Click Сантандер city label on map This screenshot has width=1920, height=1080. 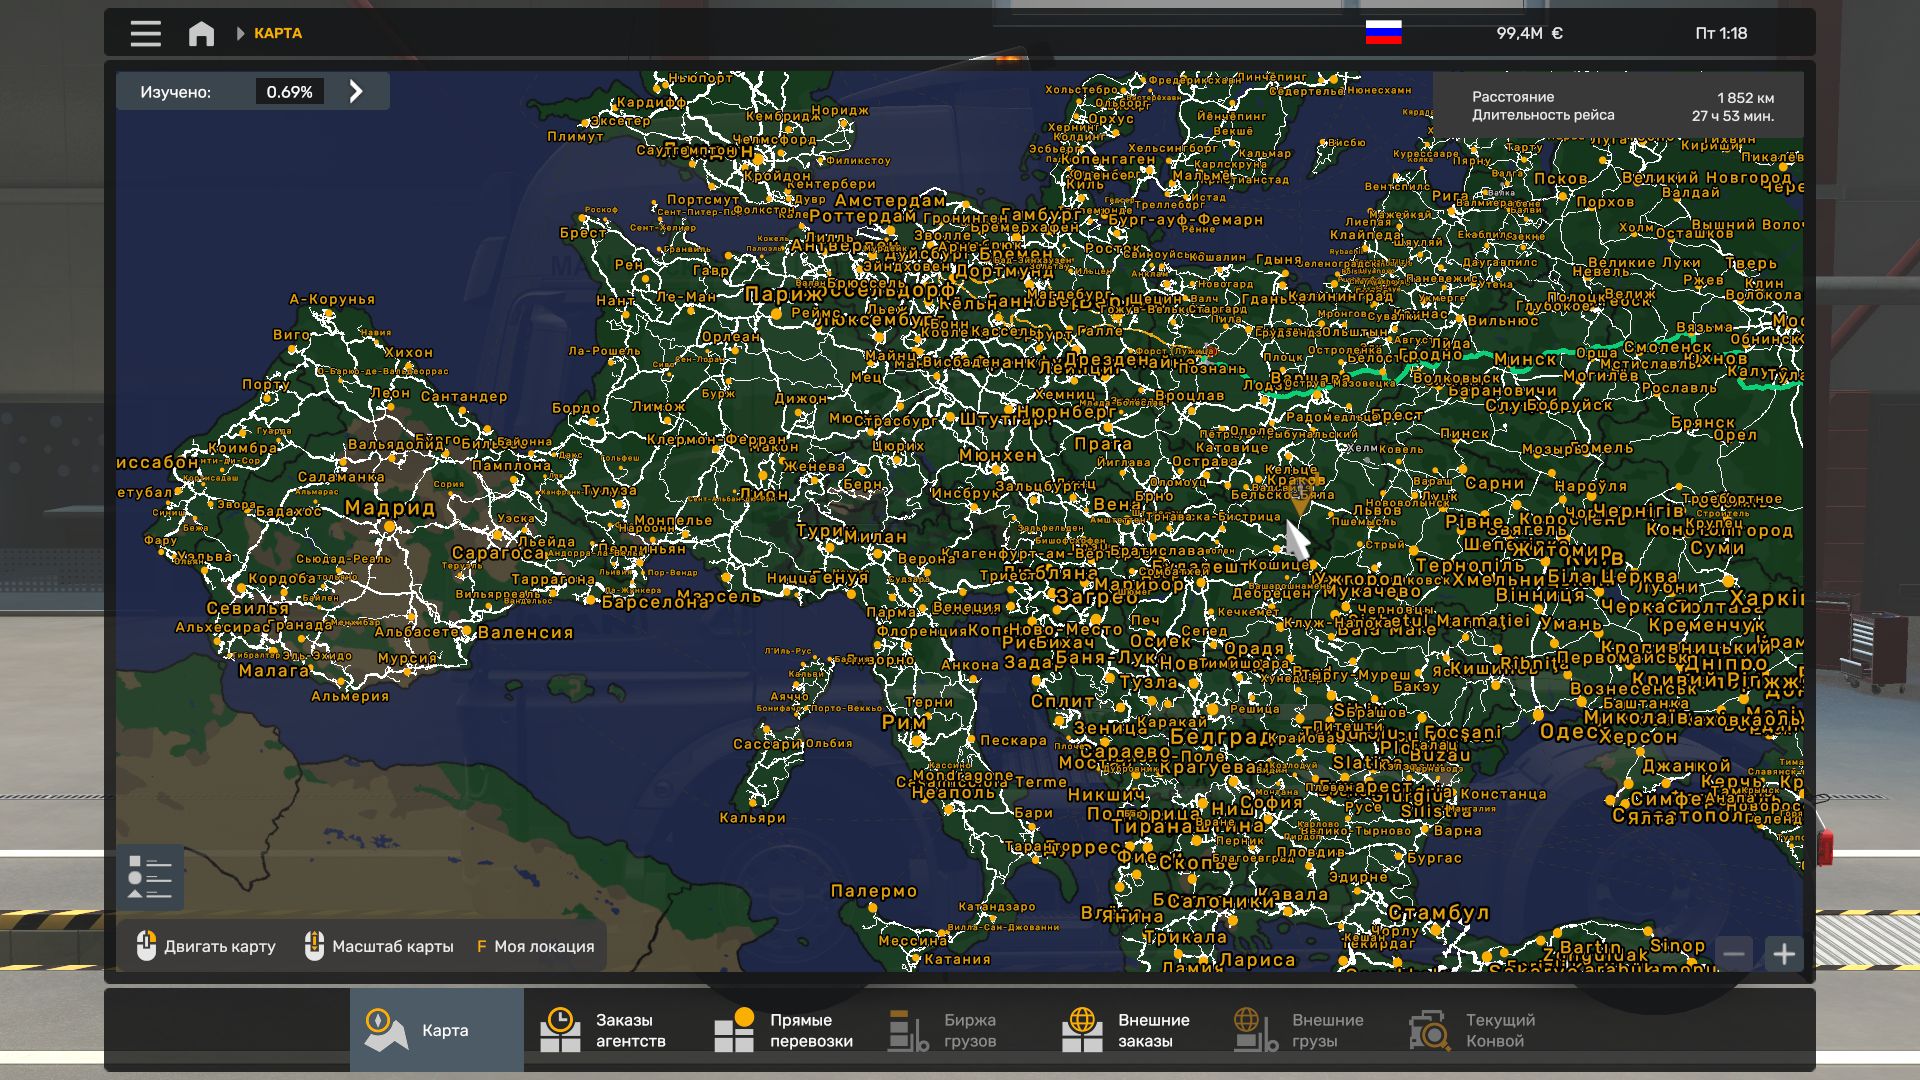click(x=464, y=396)
